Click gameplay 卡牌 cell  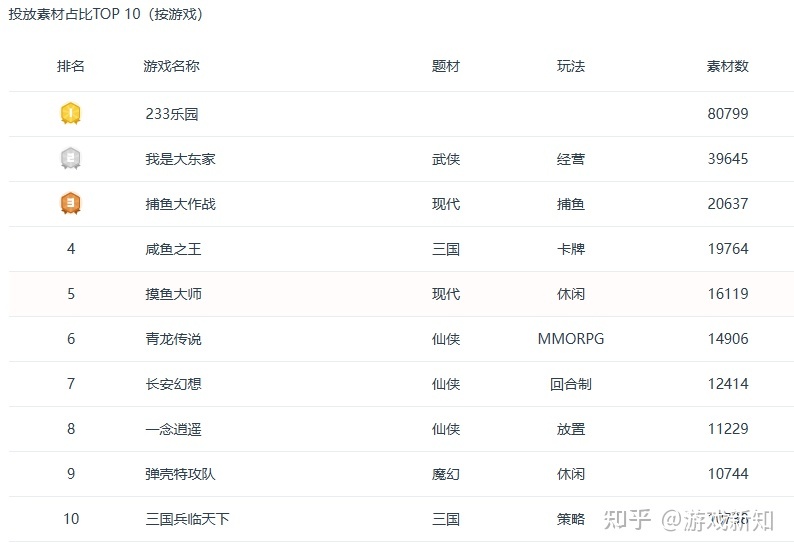click(x=571, y=249)
